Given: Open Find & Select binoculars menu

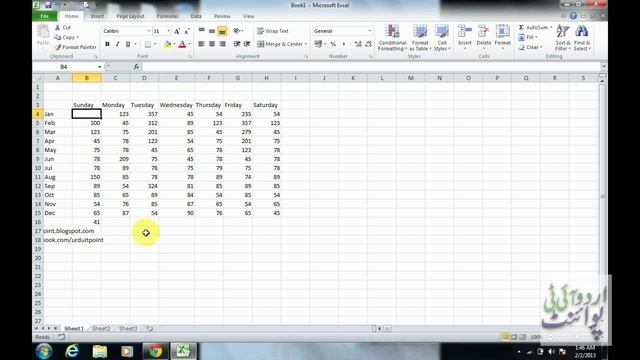Looking at the screenshot, I should (x=582, y=38).
